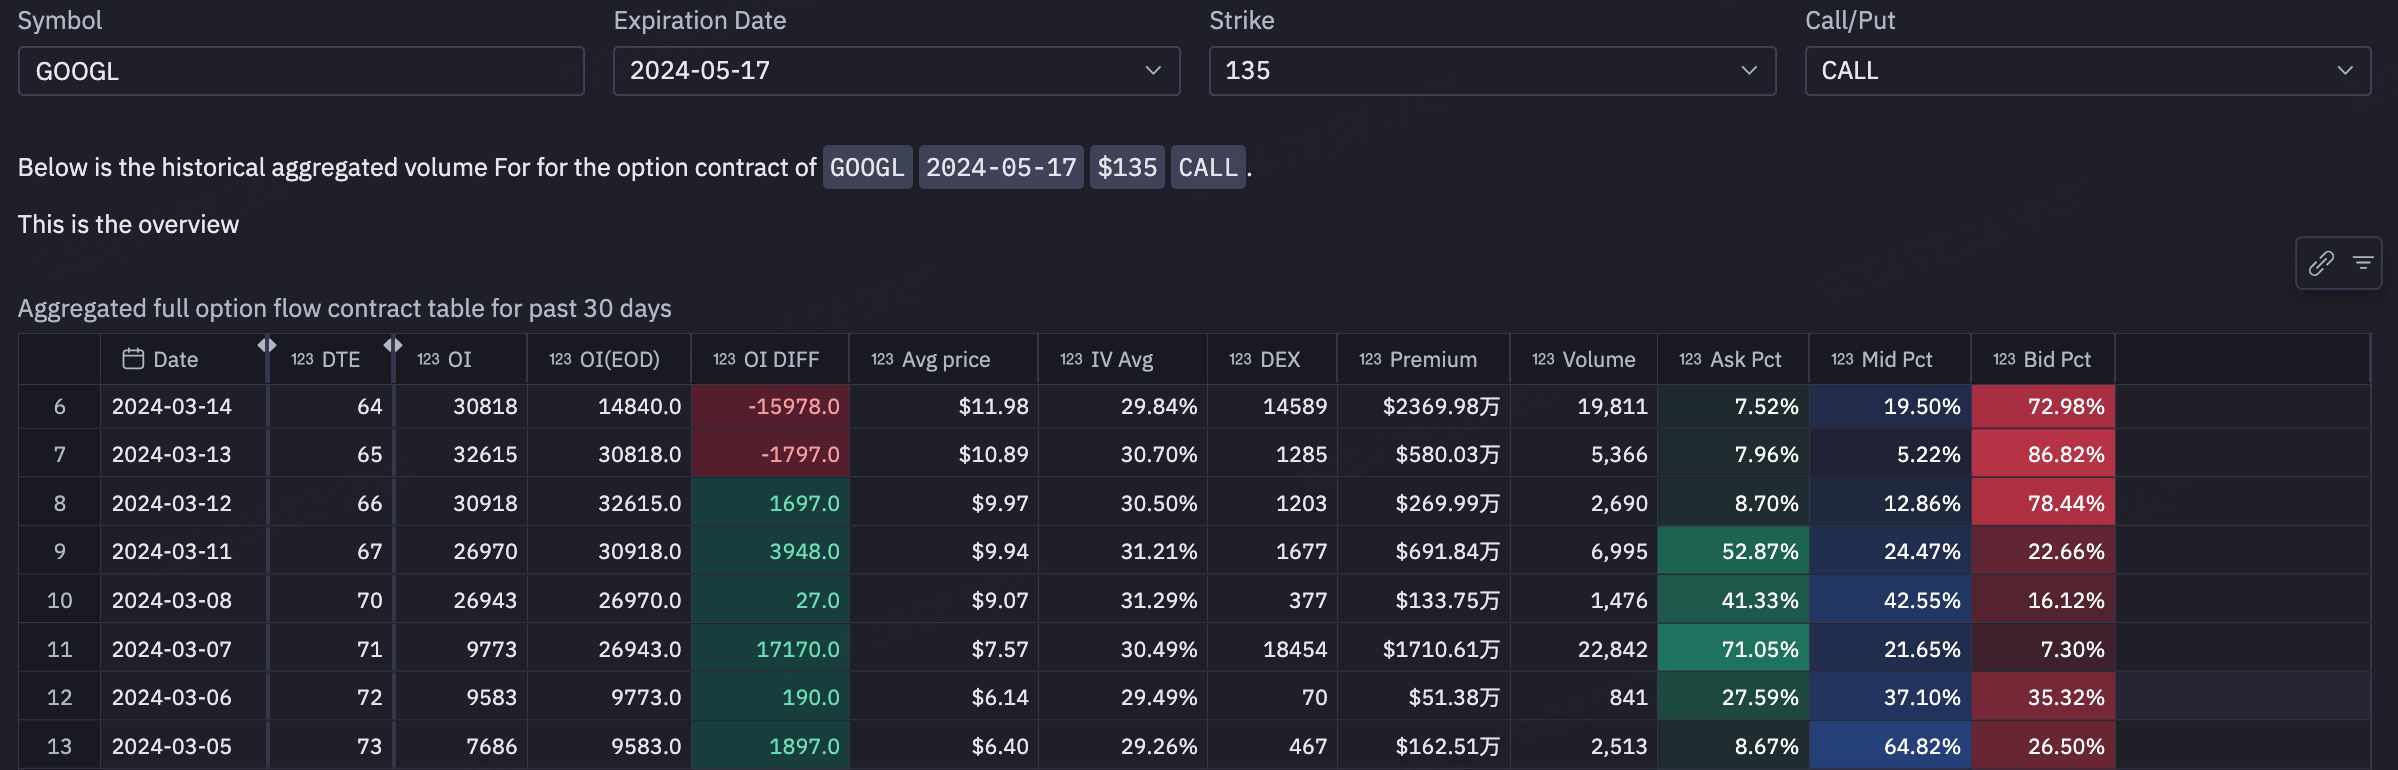The height and width of the screenshot is (770, 2398).
Task: Select date cell 2024-03-07
Action: point(183,649)
